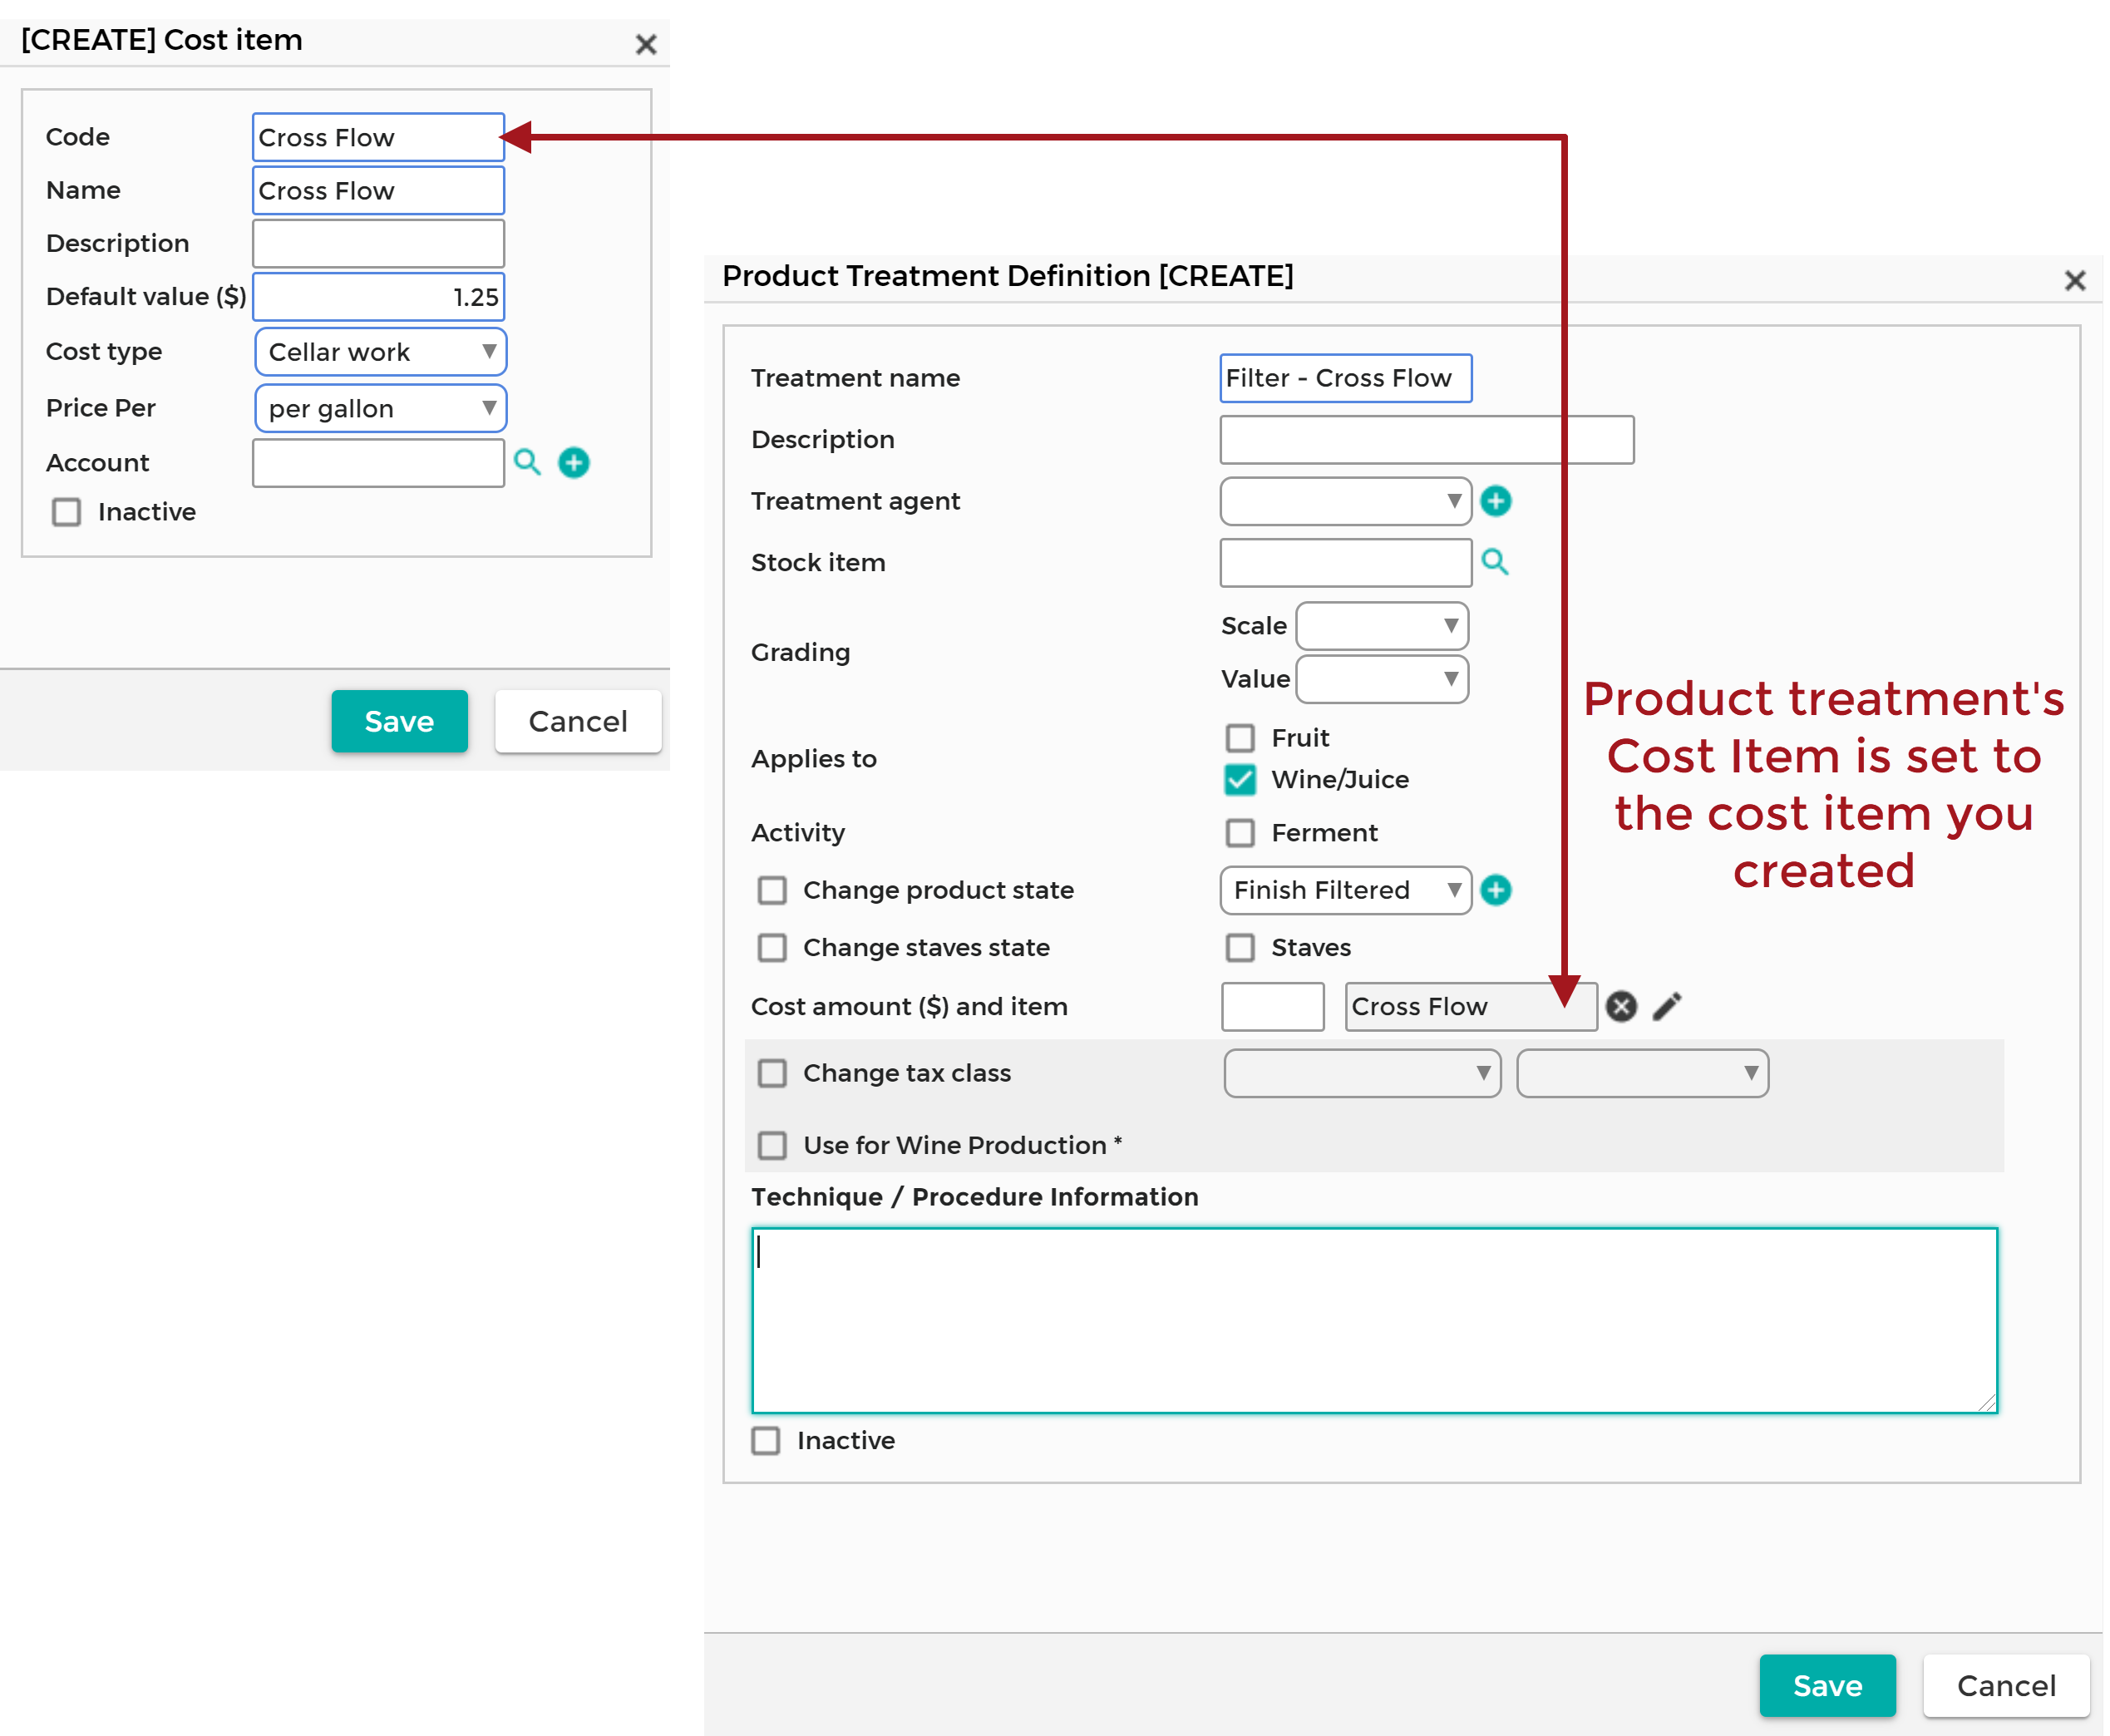The width and height of the screenshot is (2110, 1736).
Task: Tick Inactive checkbox in Cost item dialog
Action: pyautogui.click(x=67, y=512)
